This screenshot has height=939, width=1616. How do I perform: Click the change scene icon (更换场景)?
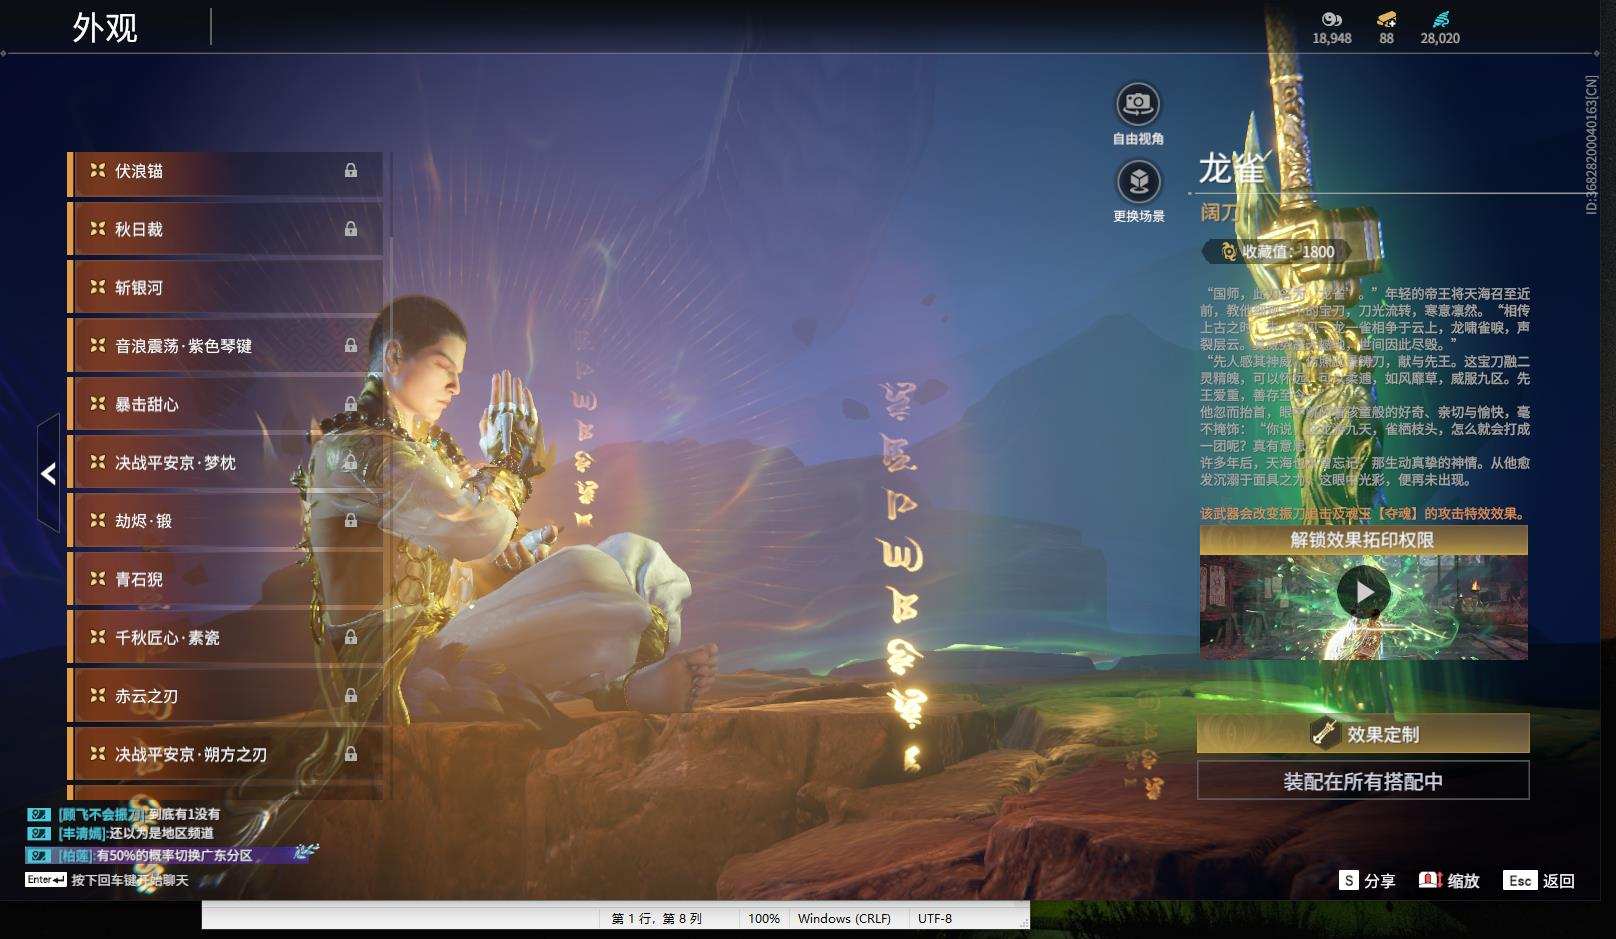(1138, 181)
